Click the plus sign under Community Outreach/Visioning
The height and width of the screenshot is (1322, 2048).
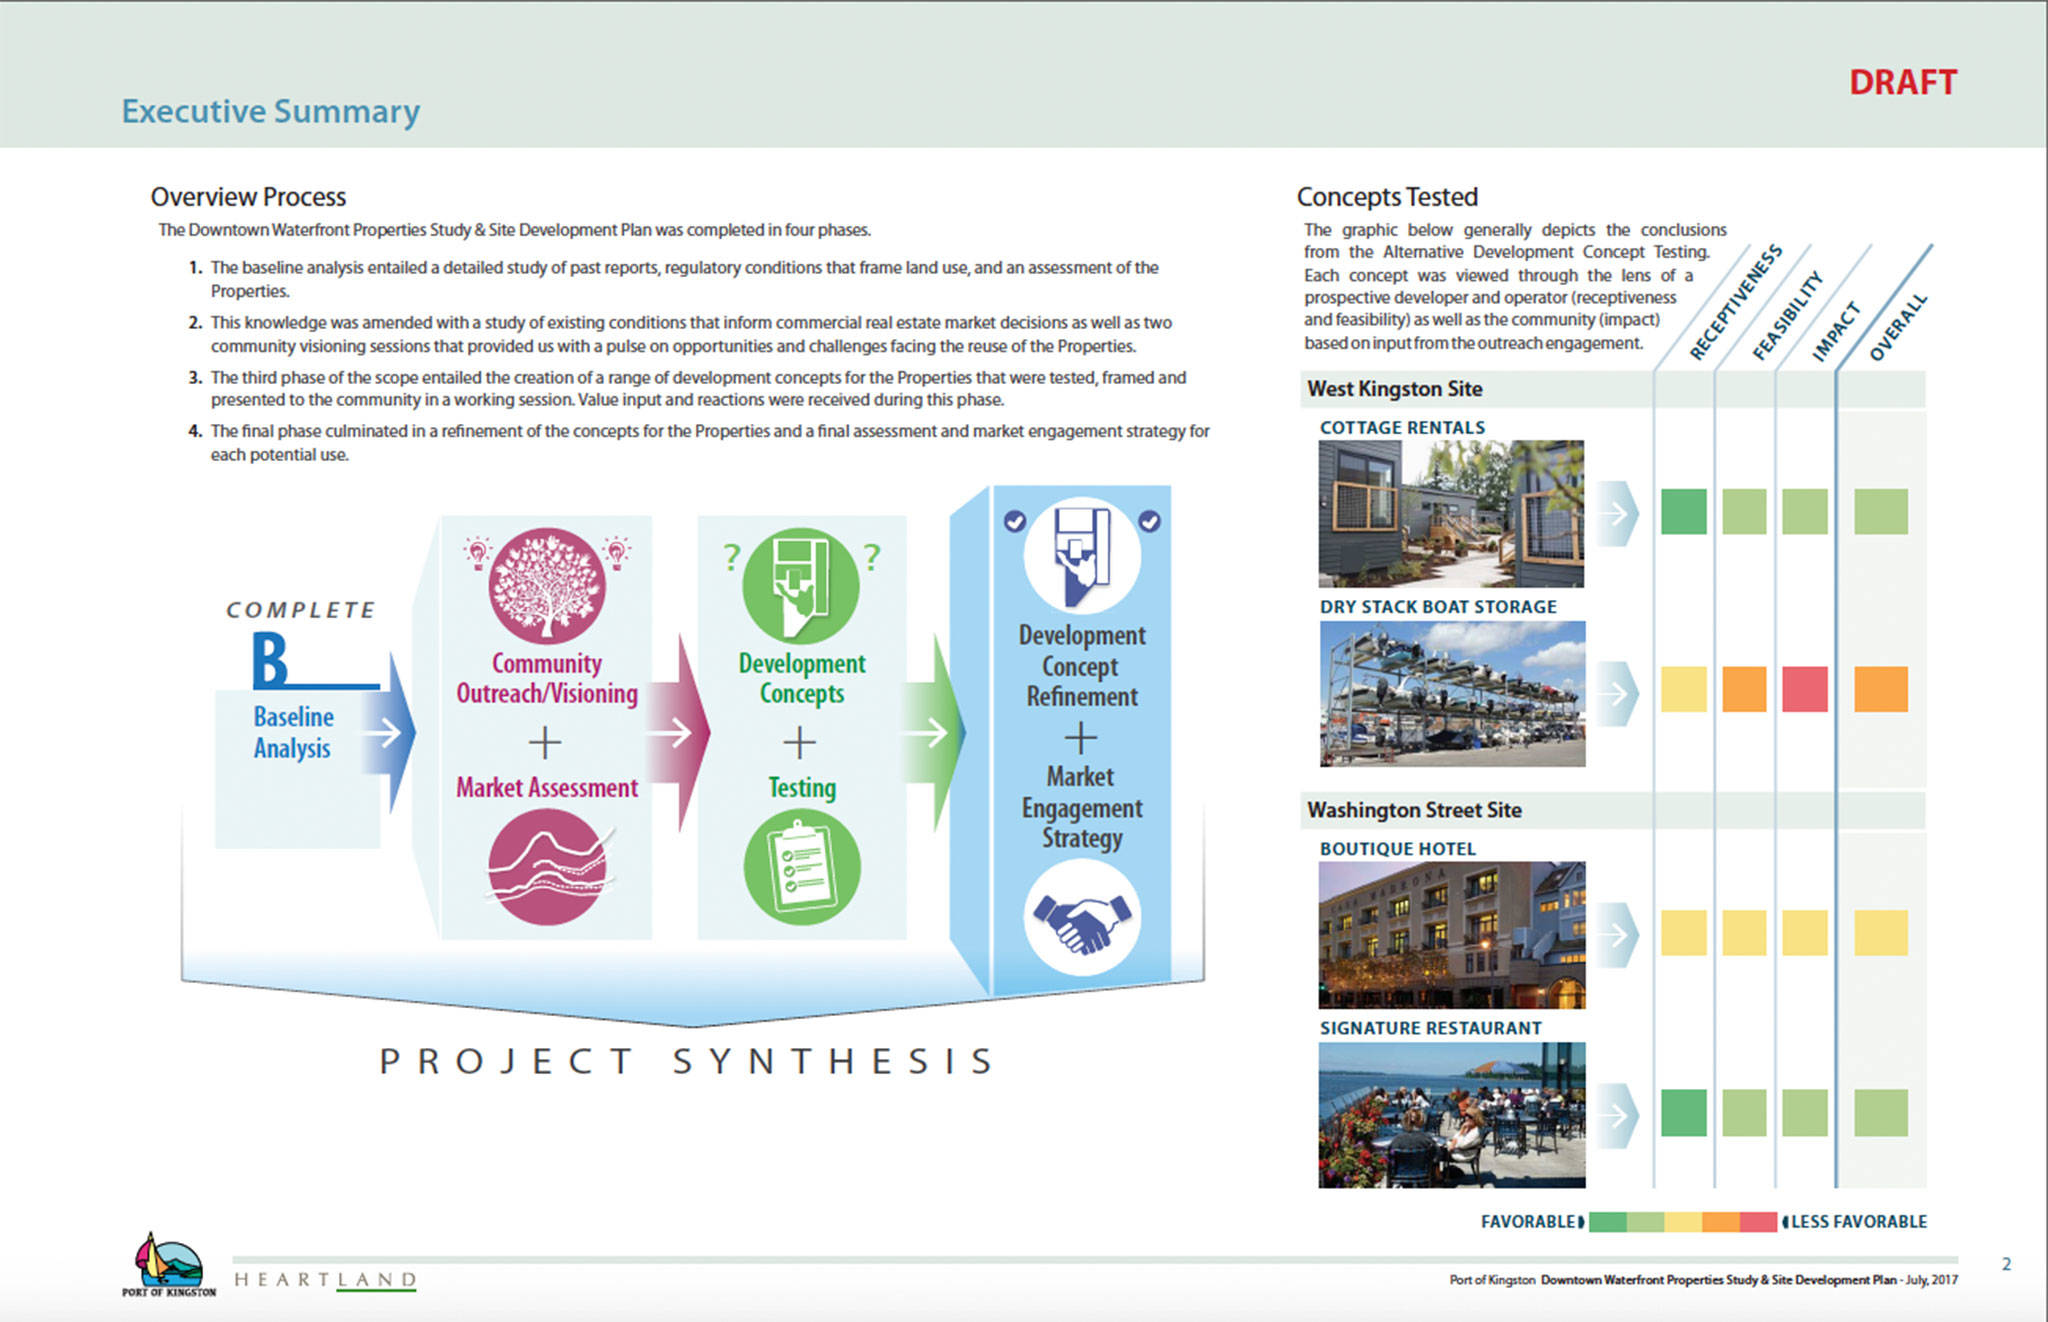pyautogui.click(x=545, y=742)
